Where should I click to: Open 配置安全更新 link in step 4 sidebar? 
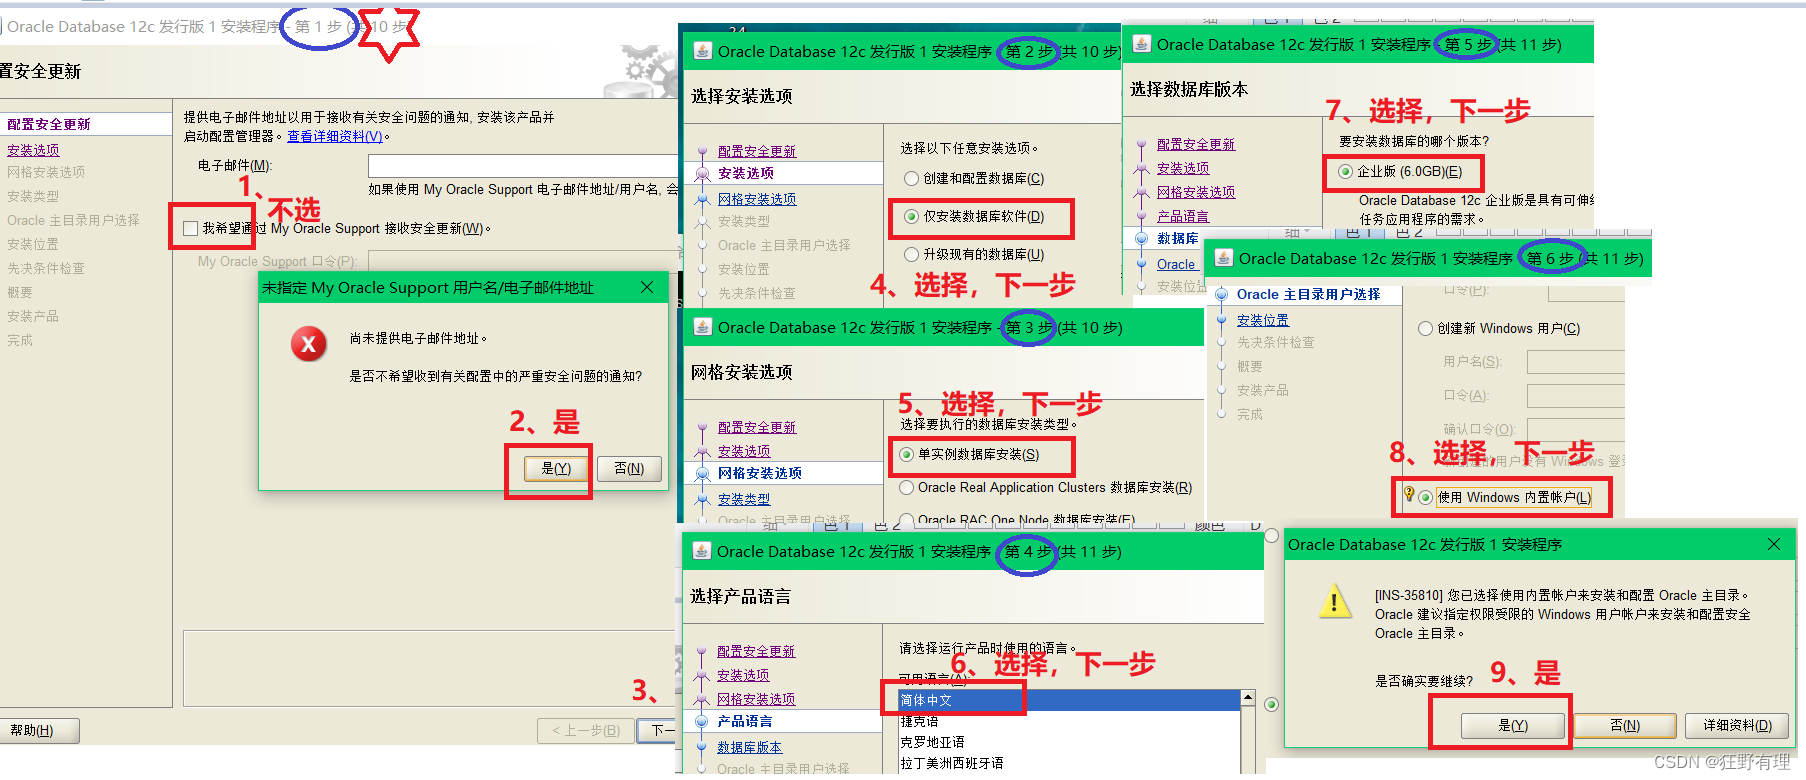756,652
